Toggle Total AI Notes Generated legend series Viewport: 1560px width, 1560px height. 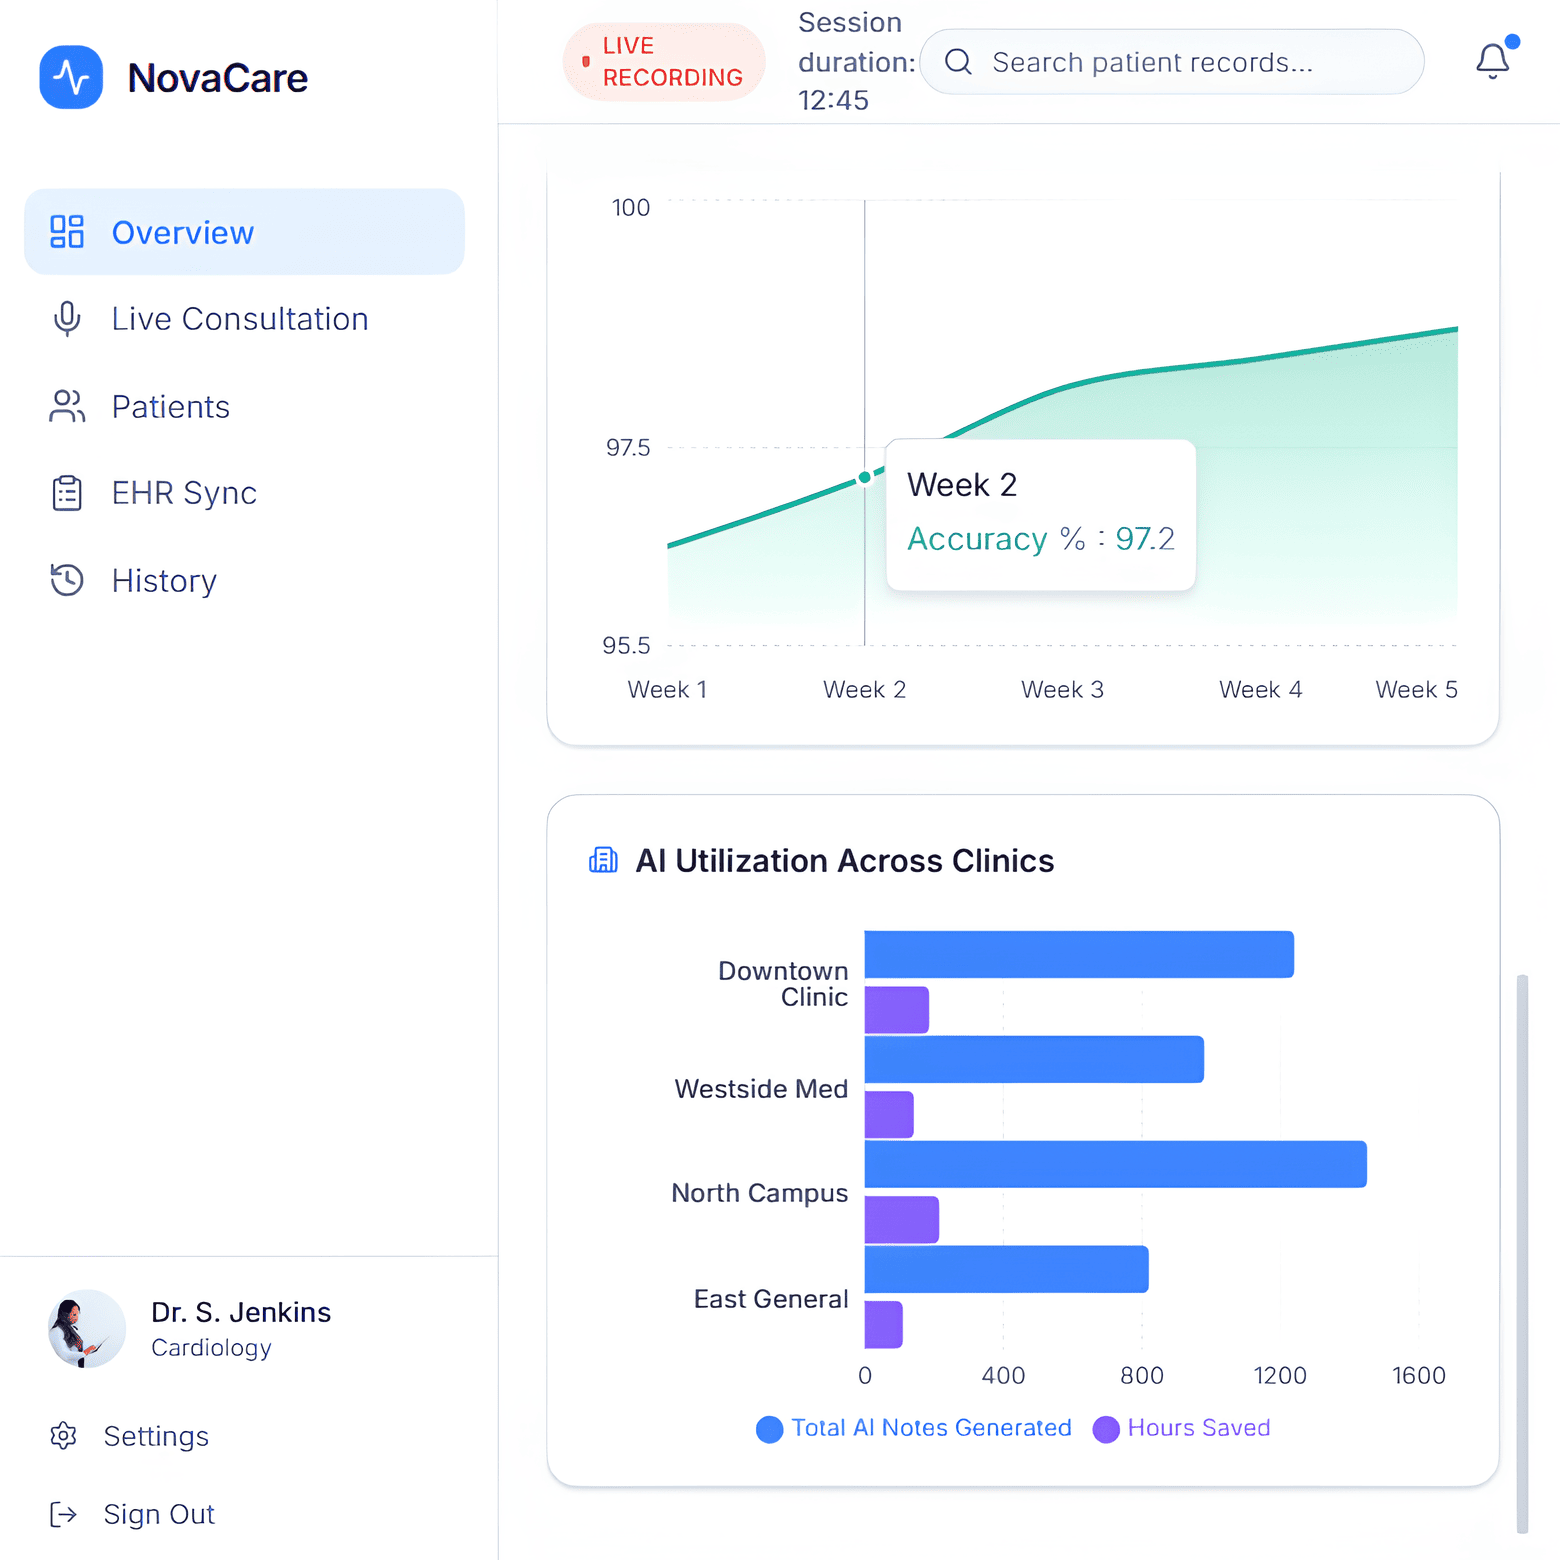[x=914, y=1428]
